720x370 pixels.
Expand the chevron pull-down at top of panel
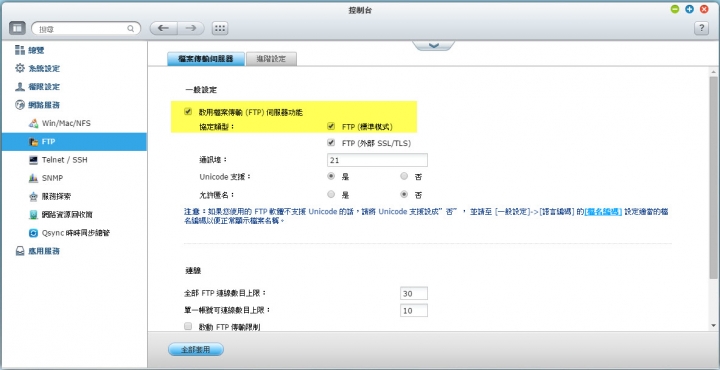pyautogui.click(x=433, y=45)
